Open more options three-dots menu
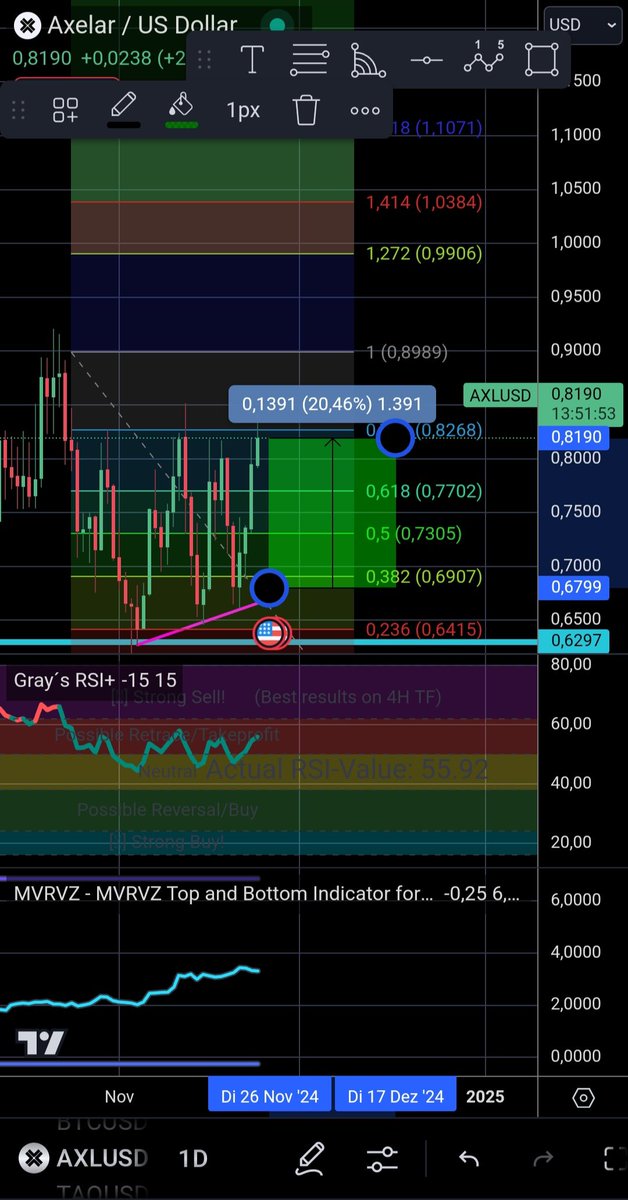Viewport: 628px width, 1200px height. point(365,110)
